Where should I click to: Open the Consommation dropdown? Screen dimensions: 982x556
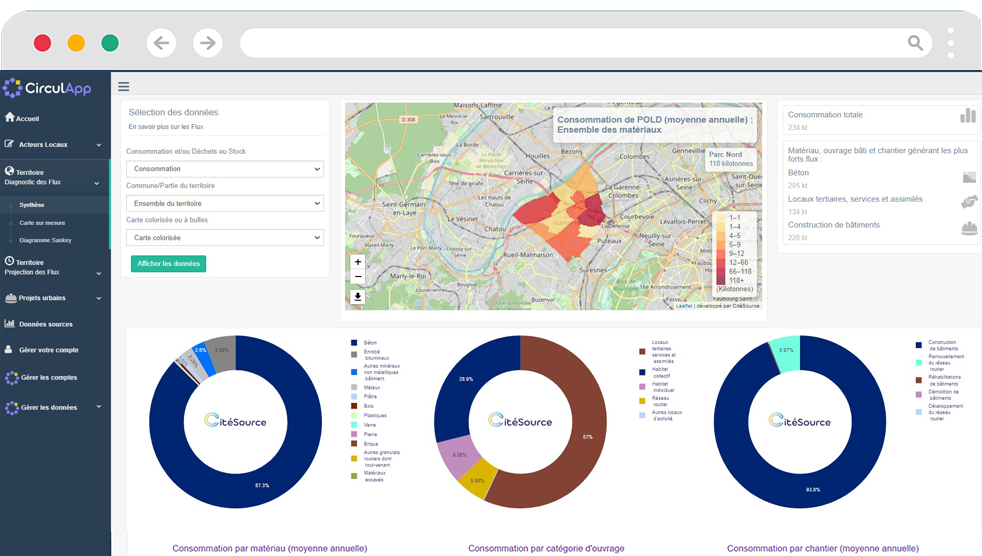(x=225, y=169)
